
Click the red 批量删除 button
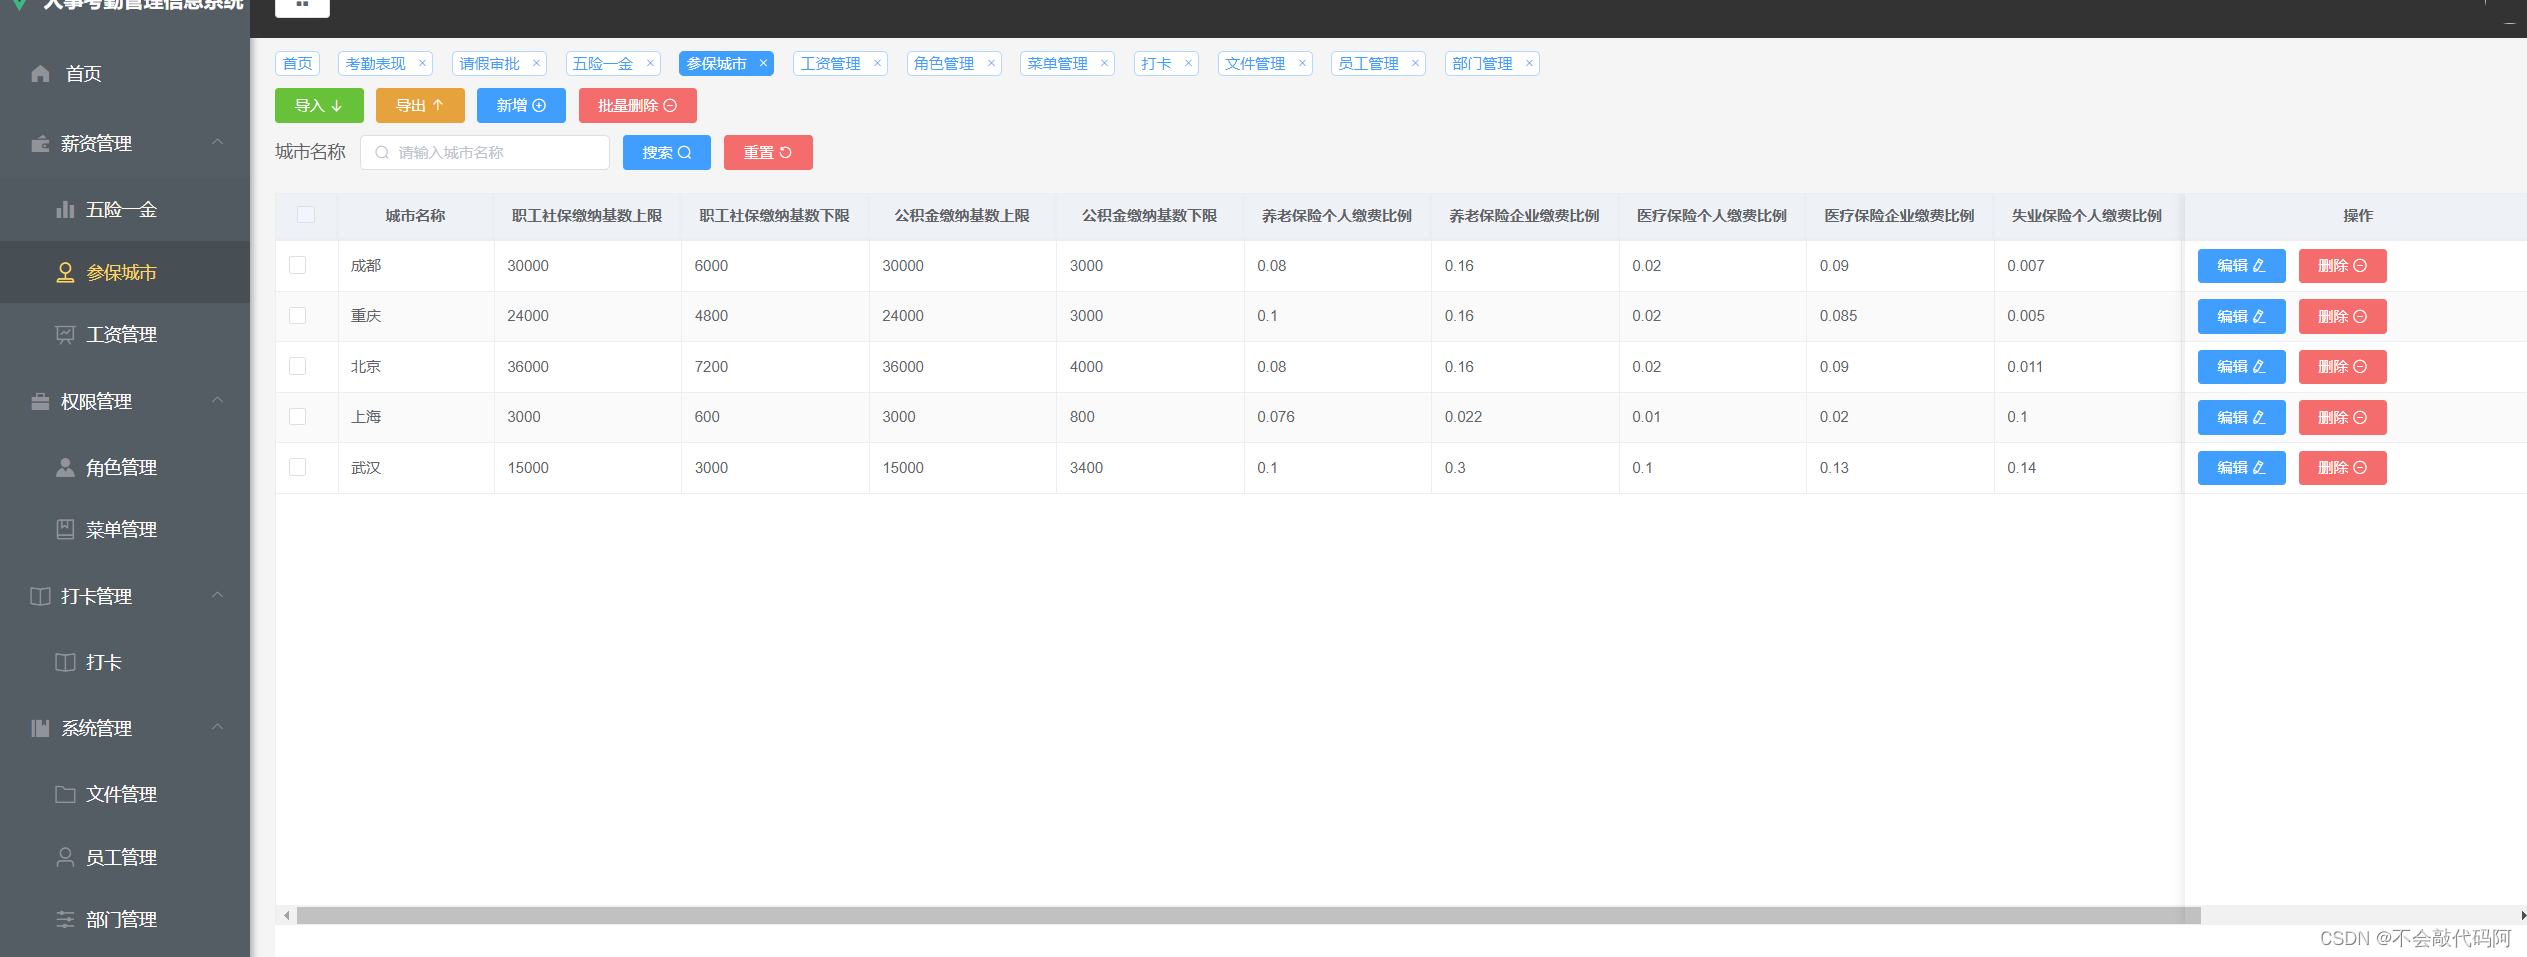(638, 106)
